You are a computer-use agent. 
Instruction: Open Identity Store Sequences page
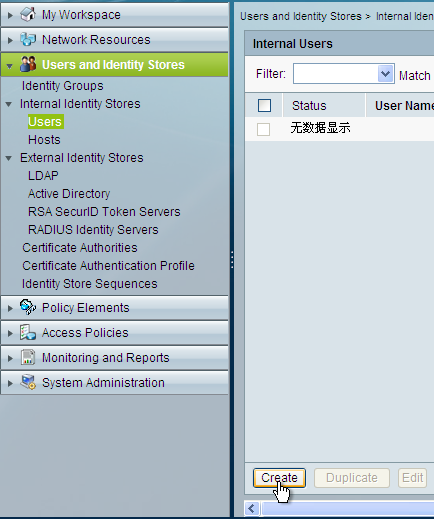pyautogui.click(x=90, y=284)
